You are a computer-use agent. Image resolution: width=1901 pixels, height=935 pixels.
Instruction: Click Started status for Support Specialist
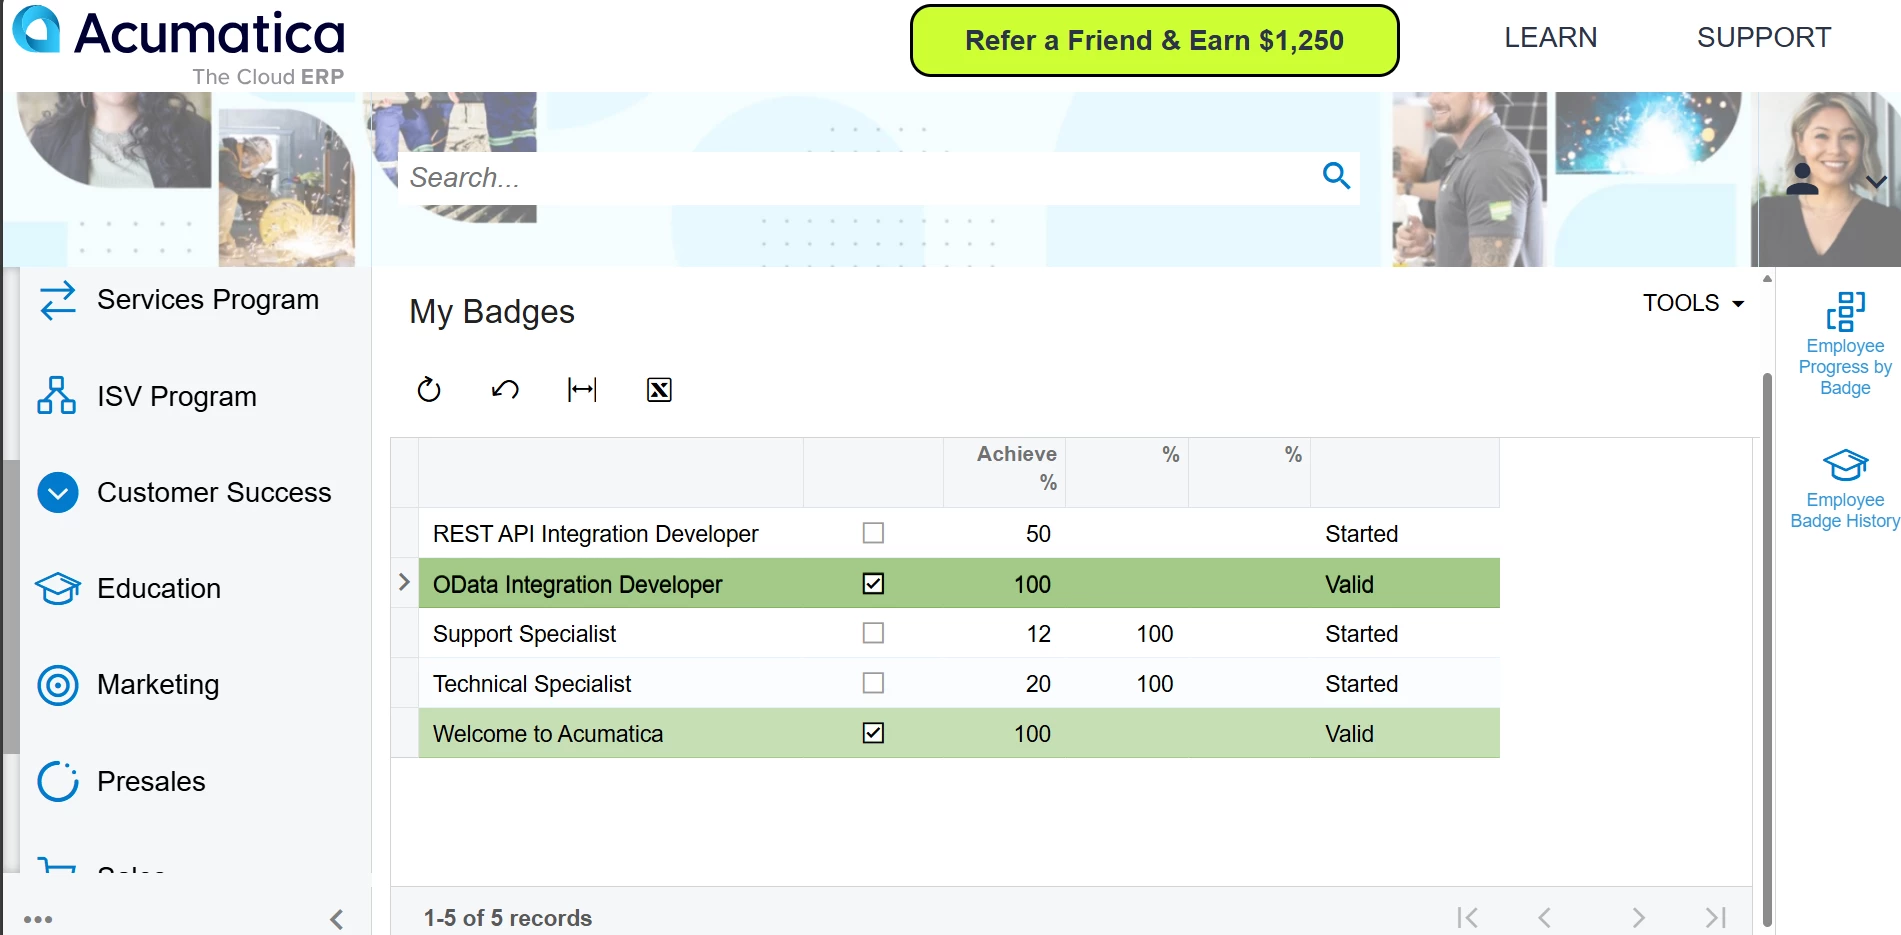[x=1361, y=634]
